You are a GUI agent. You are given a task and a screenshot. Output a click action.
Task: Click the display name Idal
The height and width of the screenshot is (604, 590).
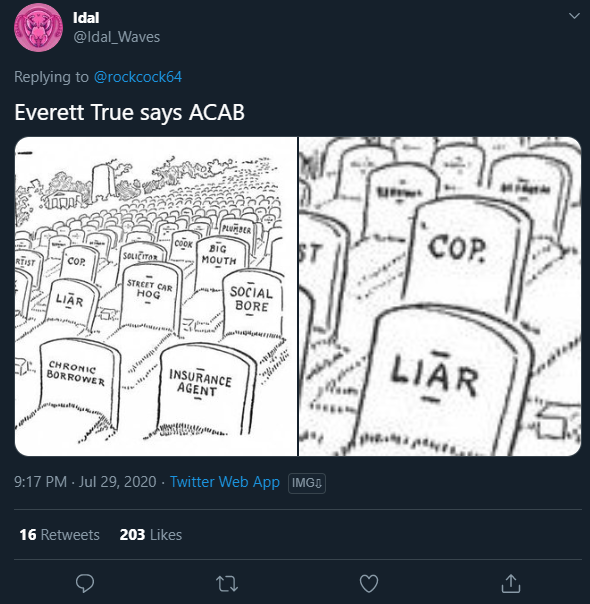[x=86, y=18]
